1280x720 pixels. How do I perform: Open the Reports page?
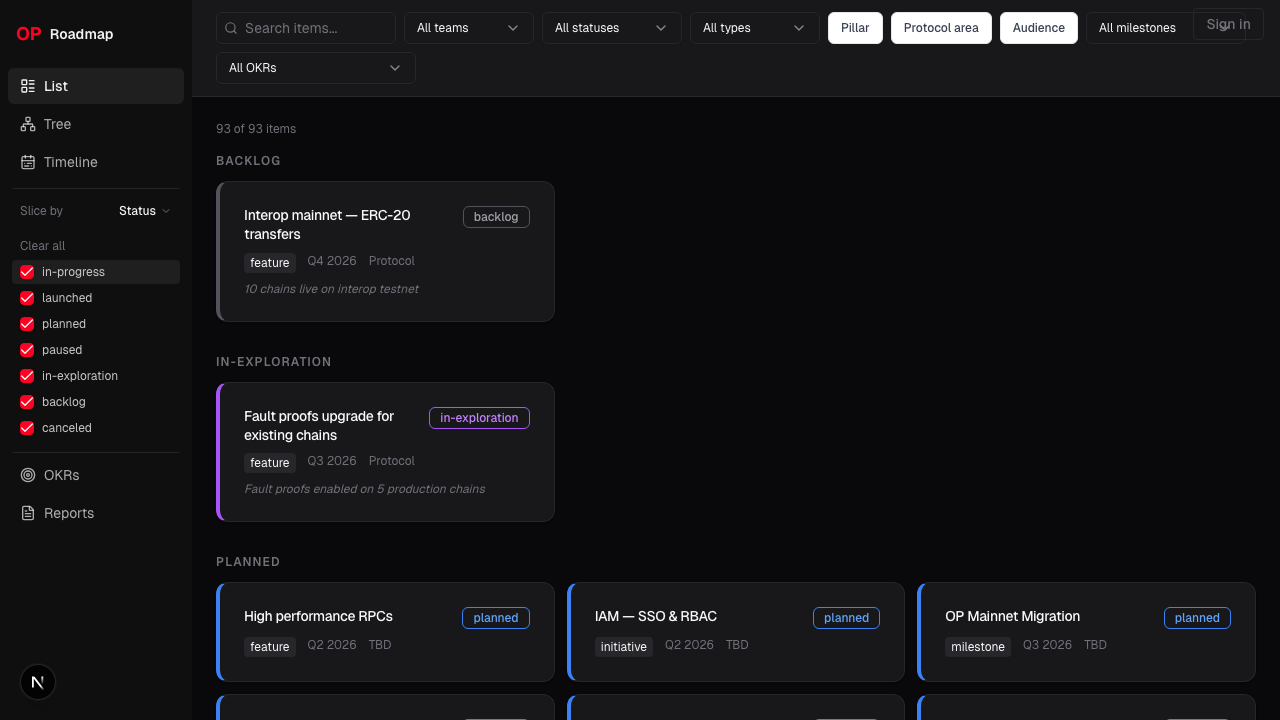[x=96, y=513]
